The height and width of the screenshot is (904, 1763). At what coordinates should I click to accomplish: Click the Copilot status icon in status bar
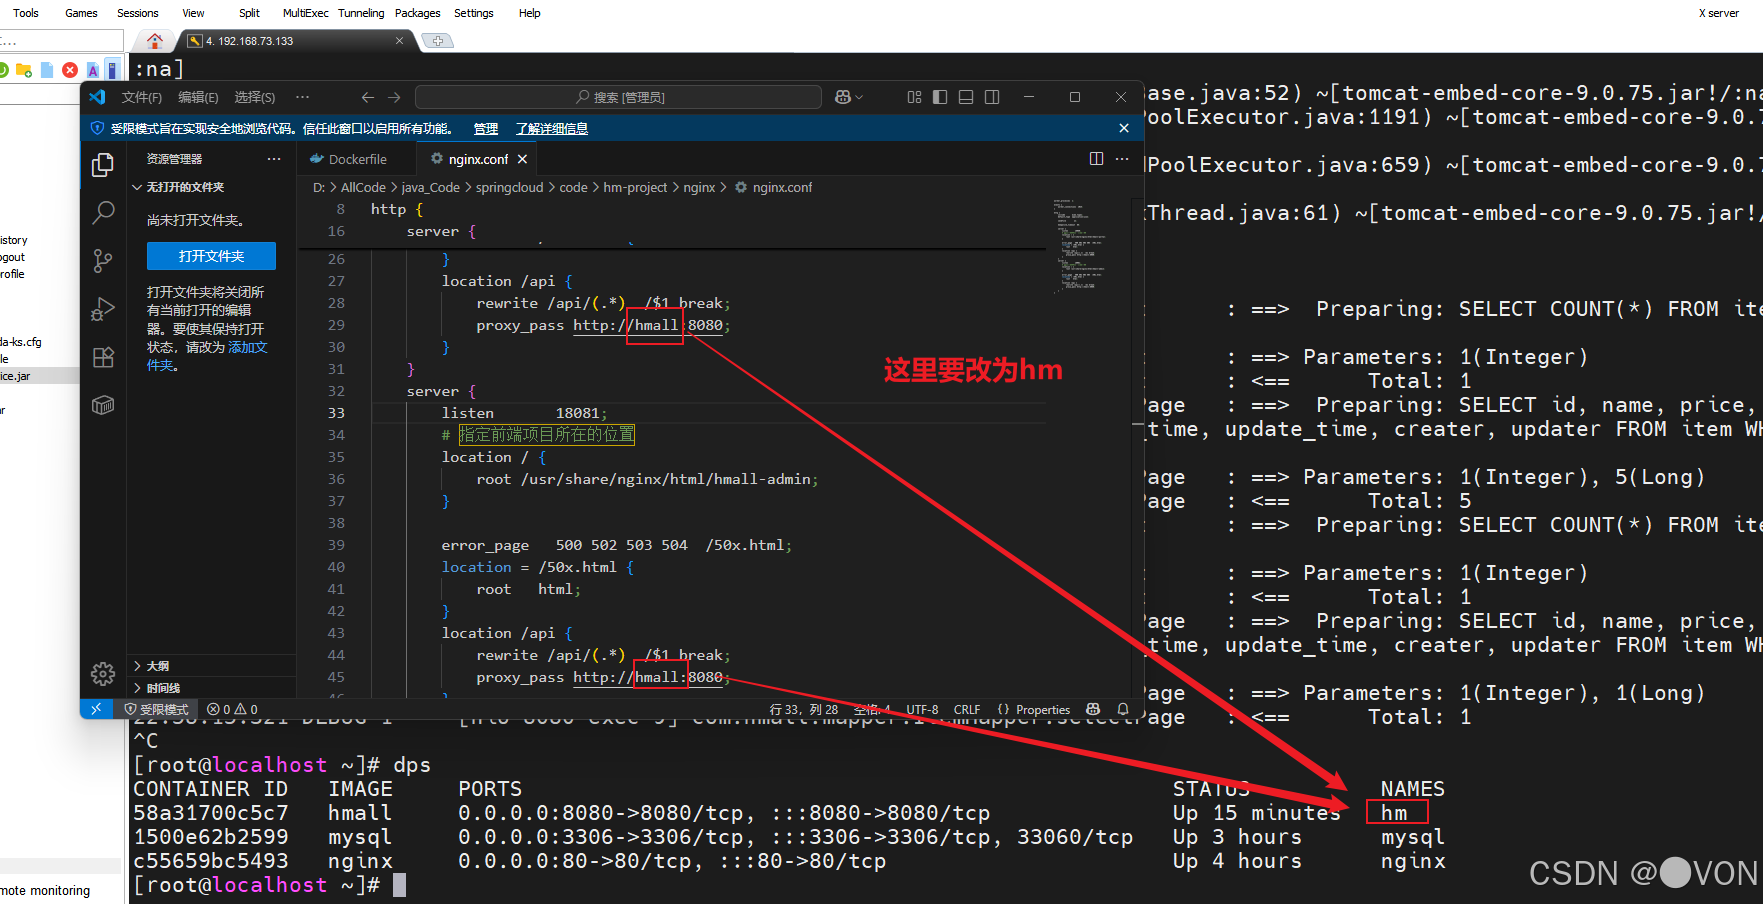tap(1093, 709)
